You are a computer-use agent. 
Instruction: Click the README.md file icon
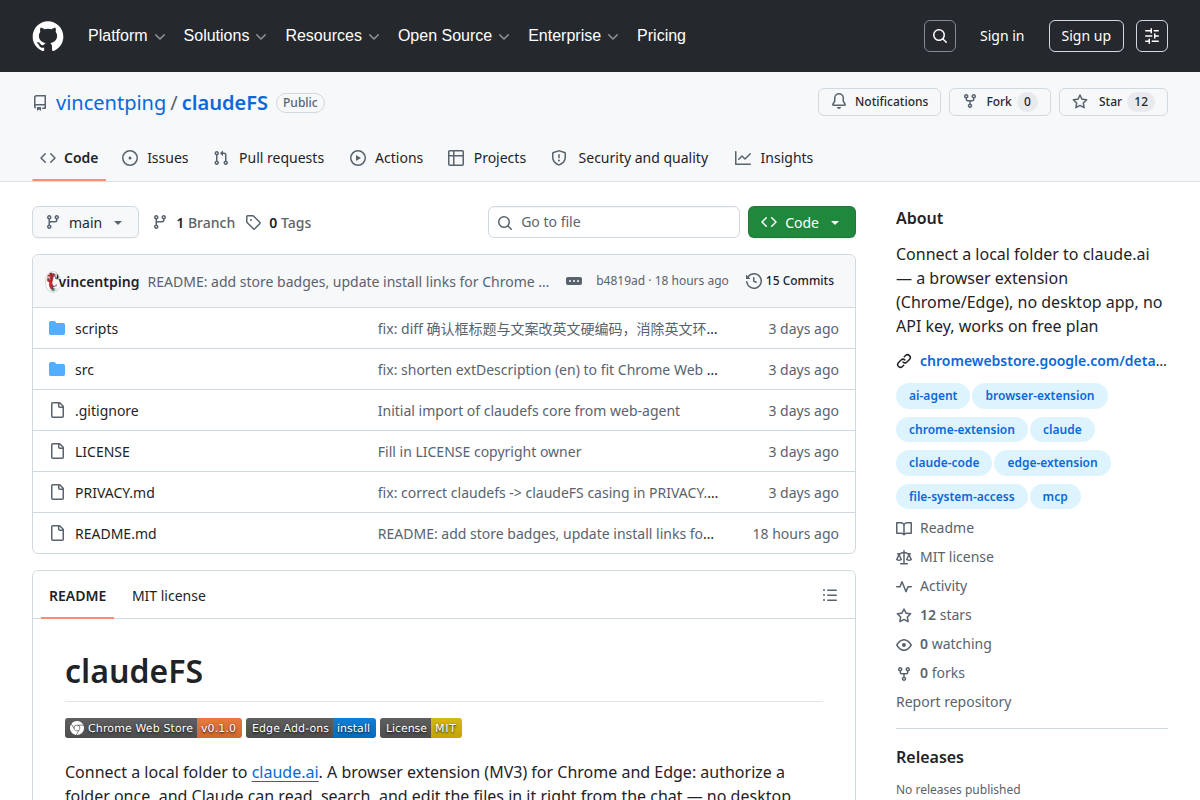click(57, 534)
